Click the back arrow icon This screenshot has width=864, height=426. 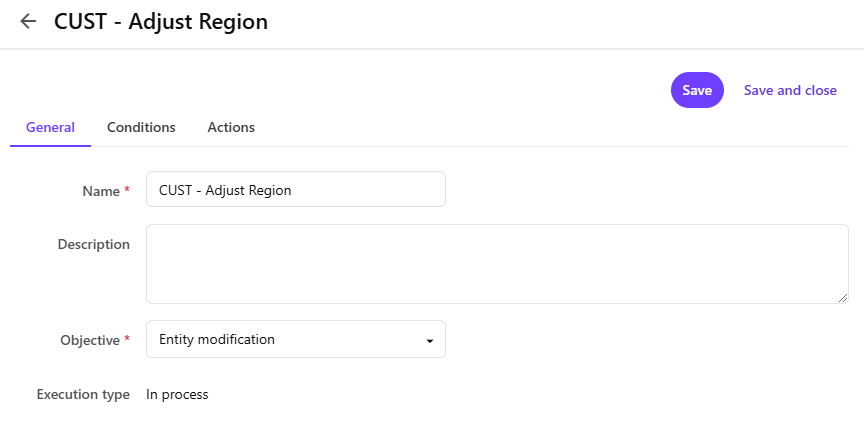click(x=28, y=21)
